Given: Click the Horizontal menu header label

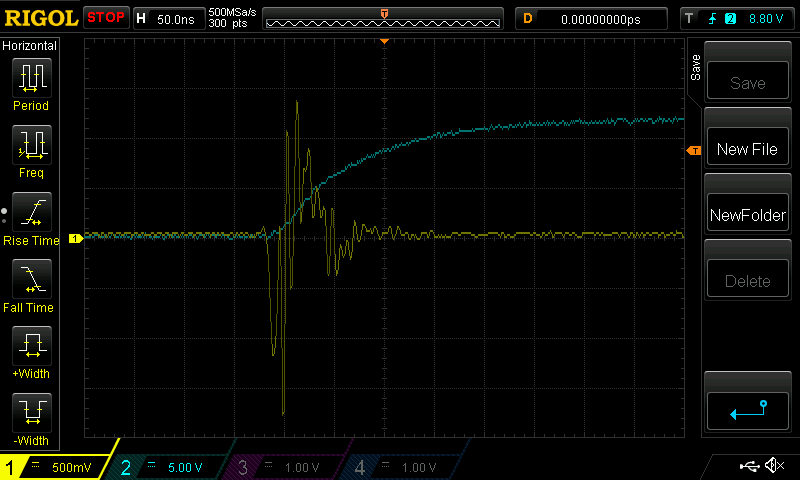Looking at the screenshot, I should tap(30, 46).
